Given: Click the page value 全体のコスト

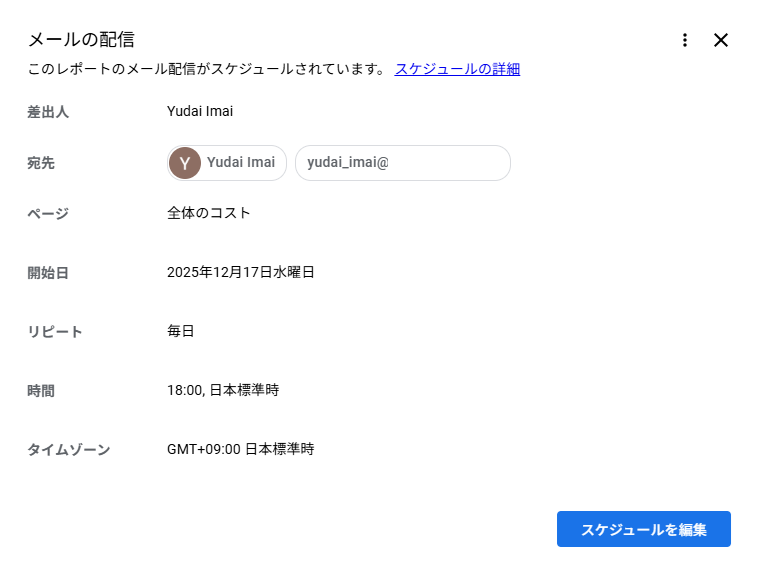Looking at the screenshot, I should tap(209, 213).
